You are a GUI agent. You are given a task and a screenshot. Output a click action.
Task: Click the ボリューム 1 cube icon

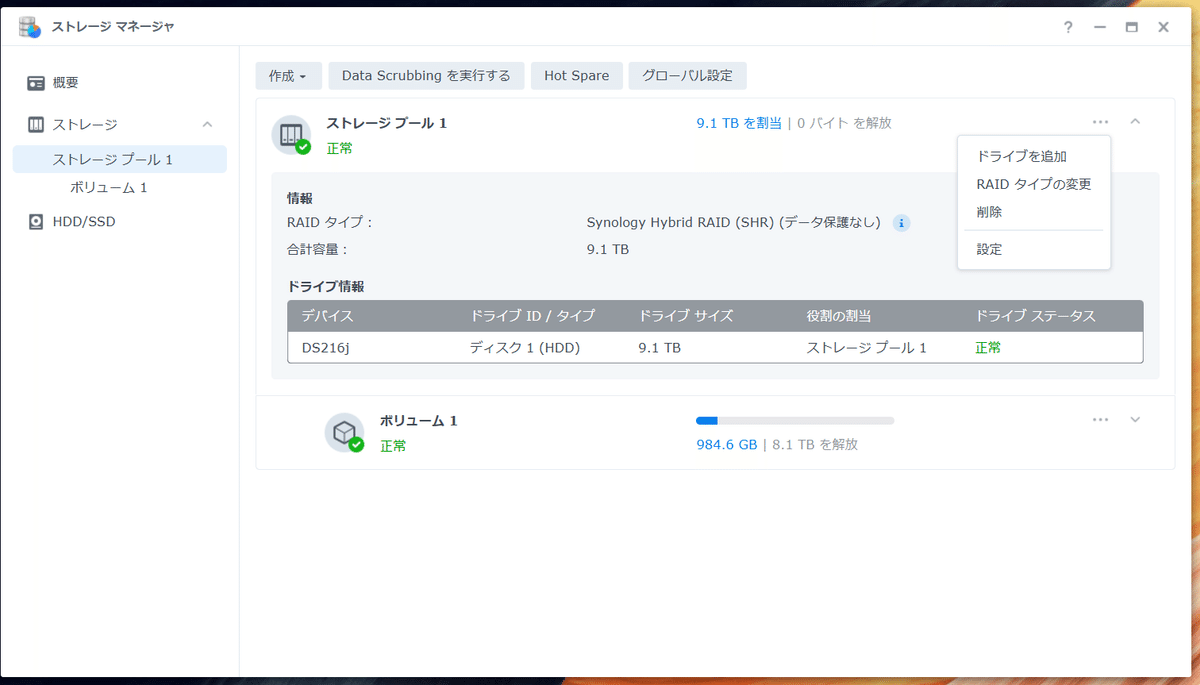click(344, 433)
